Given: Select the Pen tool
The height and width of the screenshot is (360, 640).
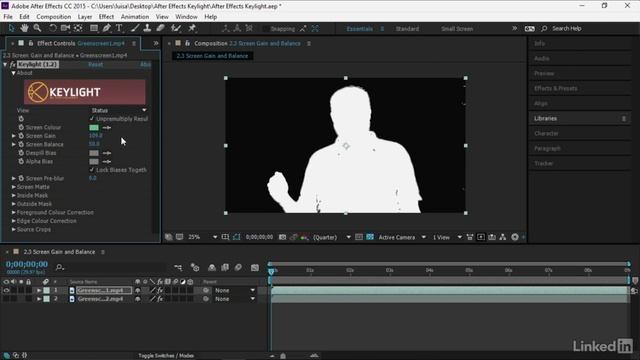Looking at the screenshot, I should point(107,28).
